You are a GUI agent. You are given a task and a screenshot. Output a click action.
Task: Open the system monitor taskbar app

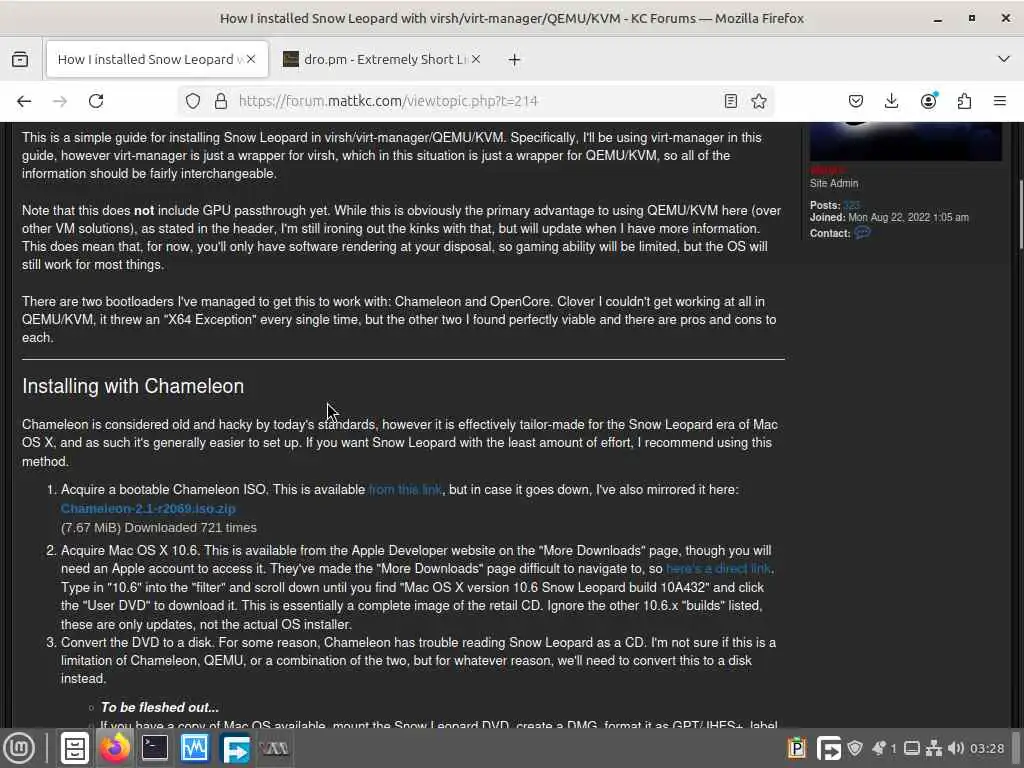pos(195,748)
